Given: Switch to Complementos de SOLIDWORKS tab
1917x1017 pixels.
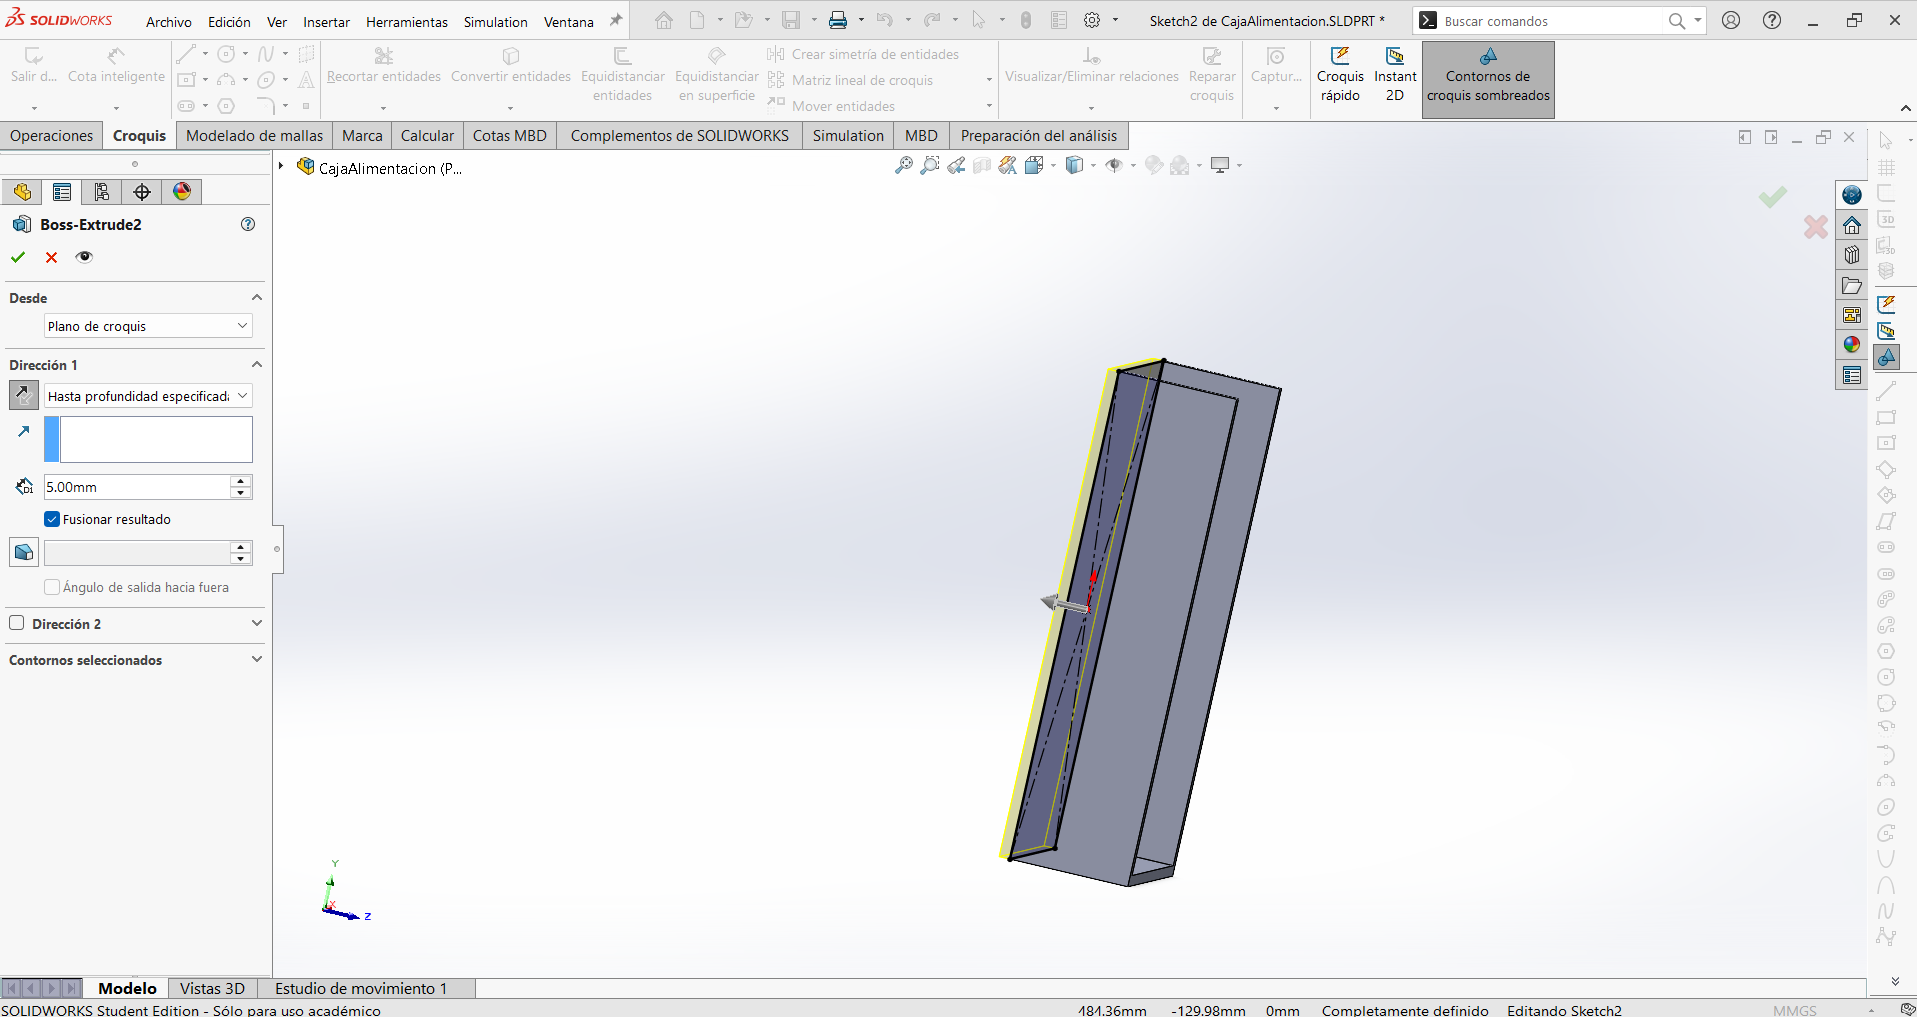Looking at the screenshot, I should coord(680,136).
